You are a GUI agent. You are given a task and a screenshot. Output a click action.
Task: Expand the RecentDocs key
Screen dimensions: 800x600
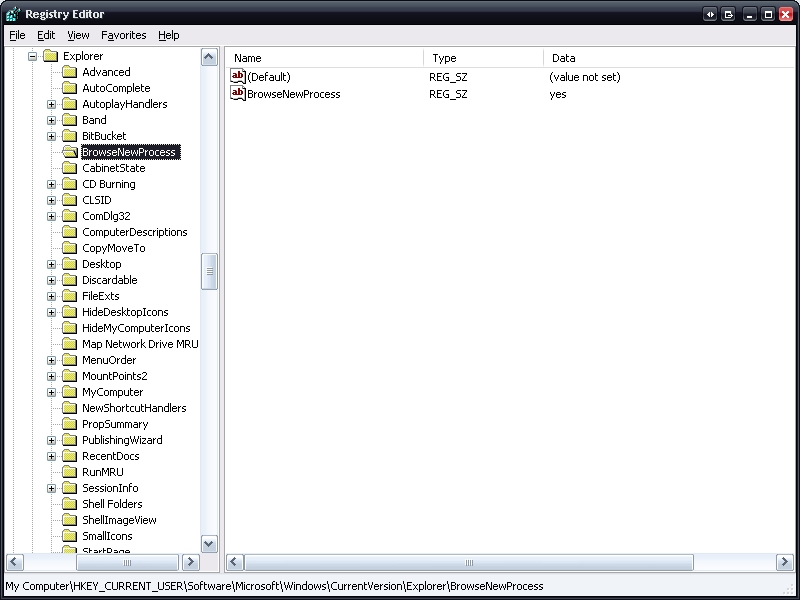tap(52, 456)
